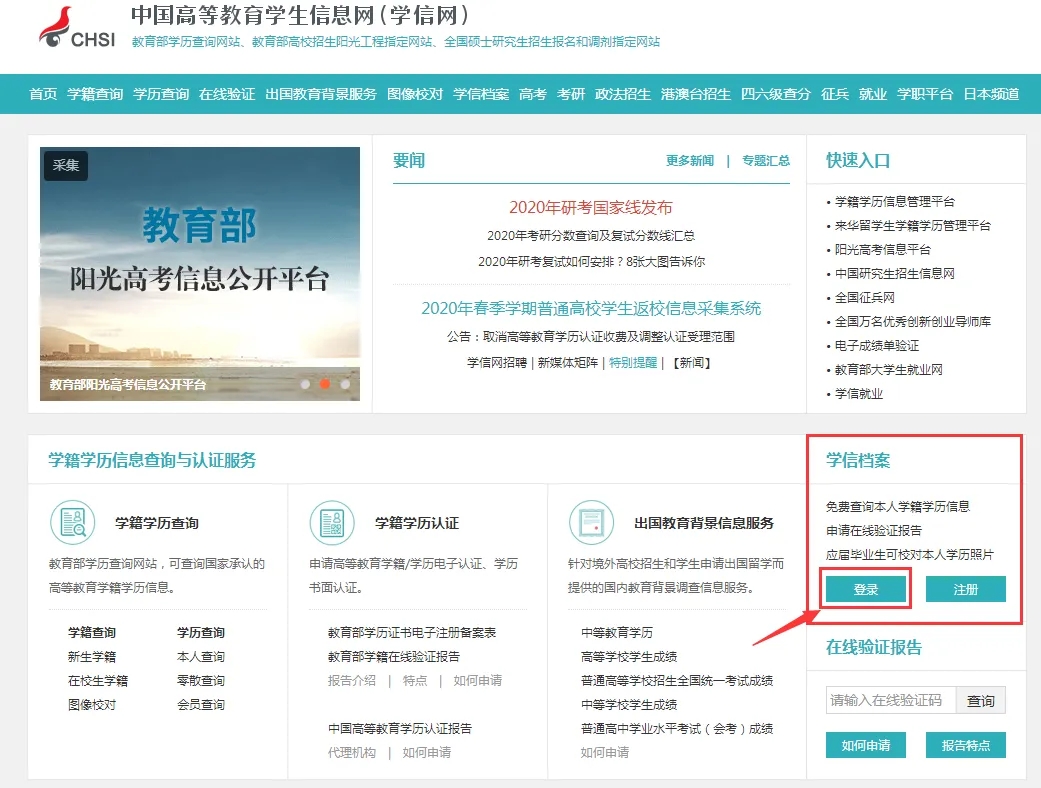Image resolution: width=1041 pixels, height=788 pixels.
Task: Click the 学籍学历认证 certificate icon
Action: click(x=332, y=522)
